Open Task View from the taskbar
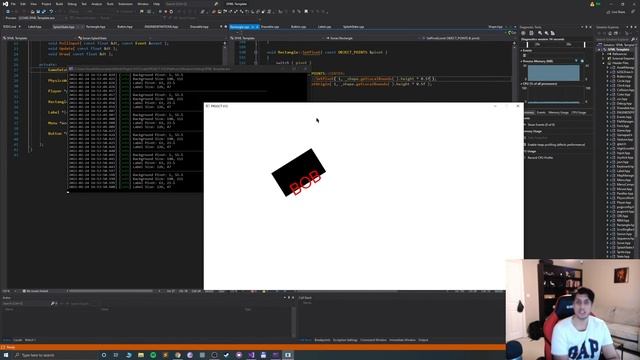 tap(116, 355)
